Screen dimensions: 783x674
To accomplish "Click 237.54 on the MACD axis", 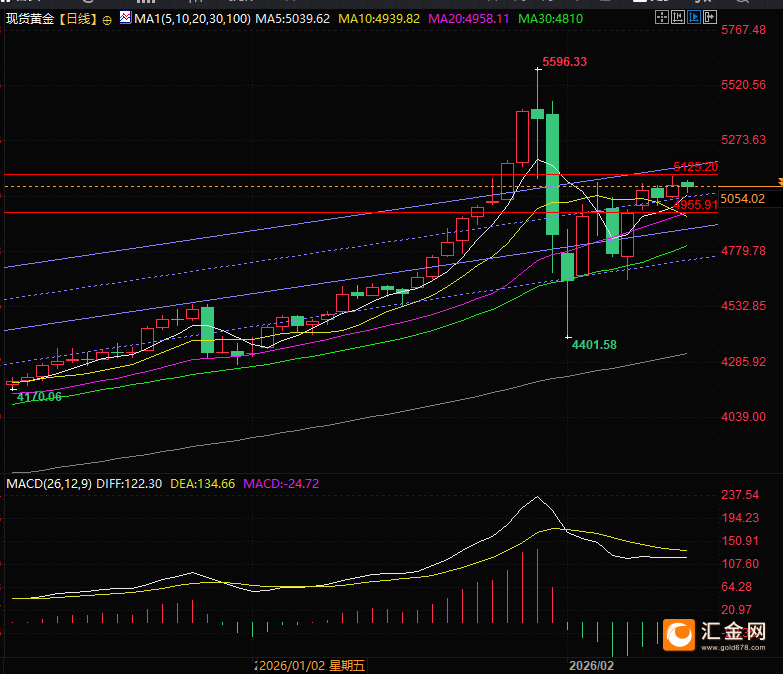I will pyautogui.click(x=740, y=495).
